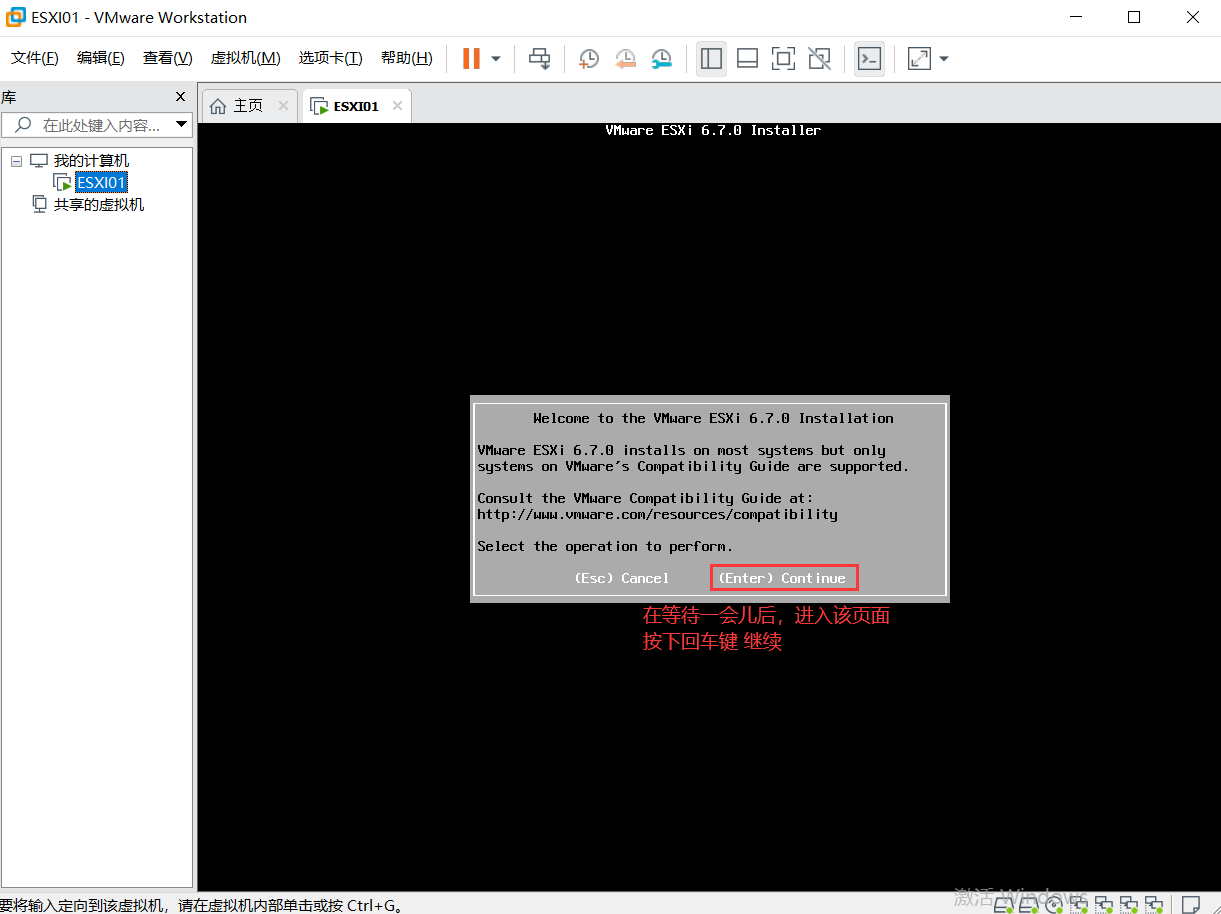Open the 帮助(H) menu
The width and height of the screenshot is (1221, 914).
point(406,58)
